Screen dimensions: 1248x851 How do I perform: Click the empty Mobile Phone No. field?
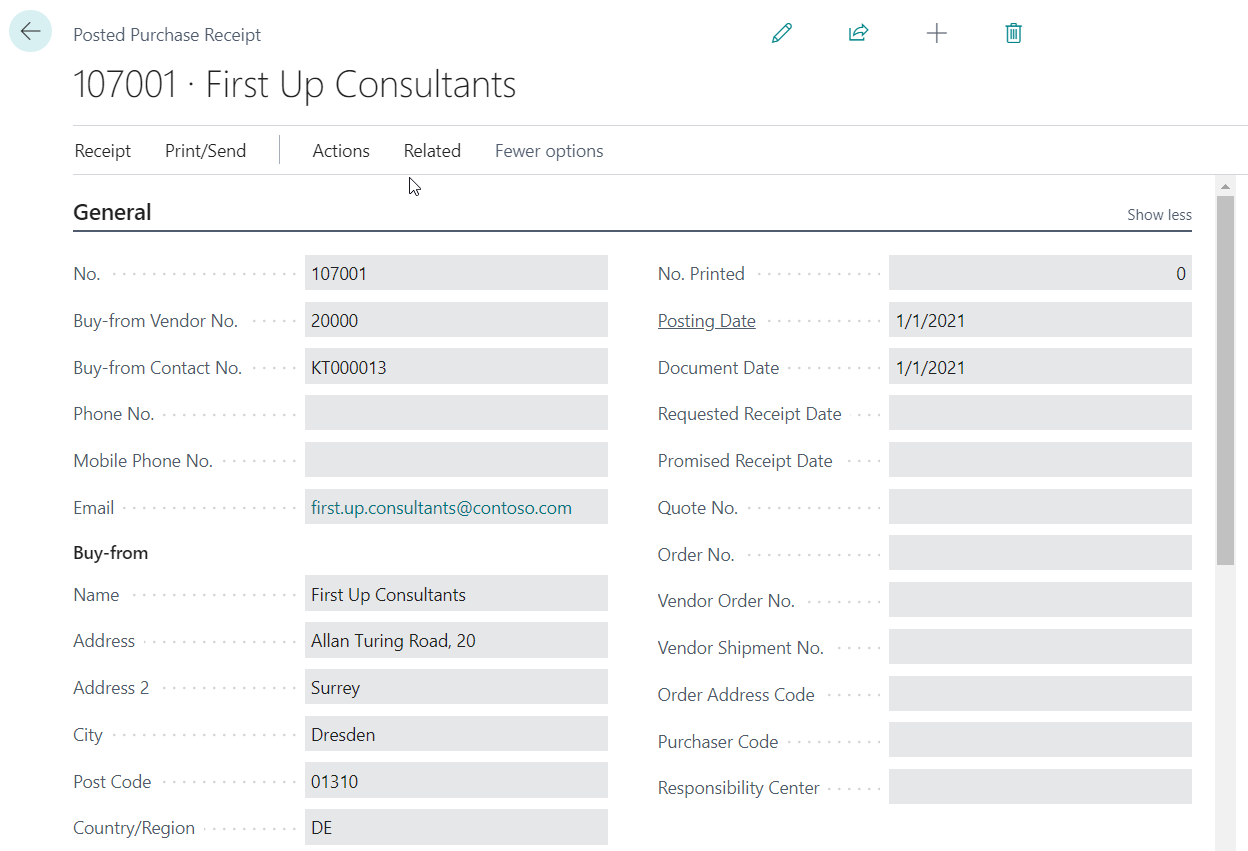[456, 460]
